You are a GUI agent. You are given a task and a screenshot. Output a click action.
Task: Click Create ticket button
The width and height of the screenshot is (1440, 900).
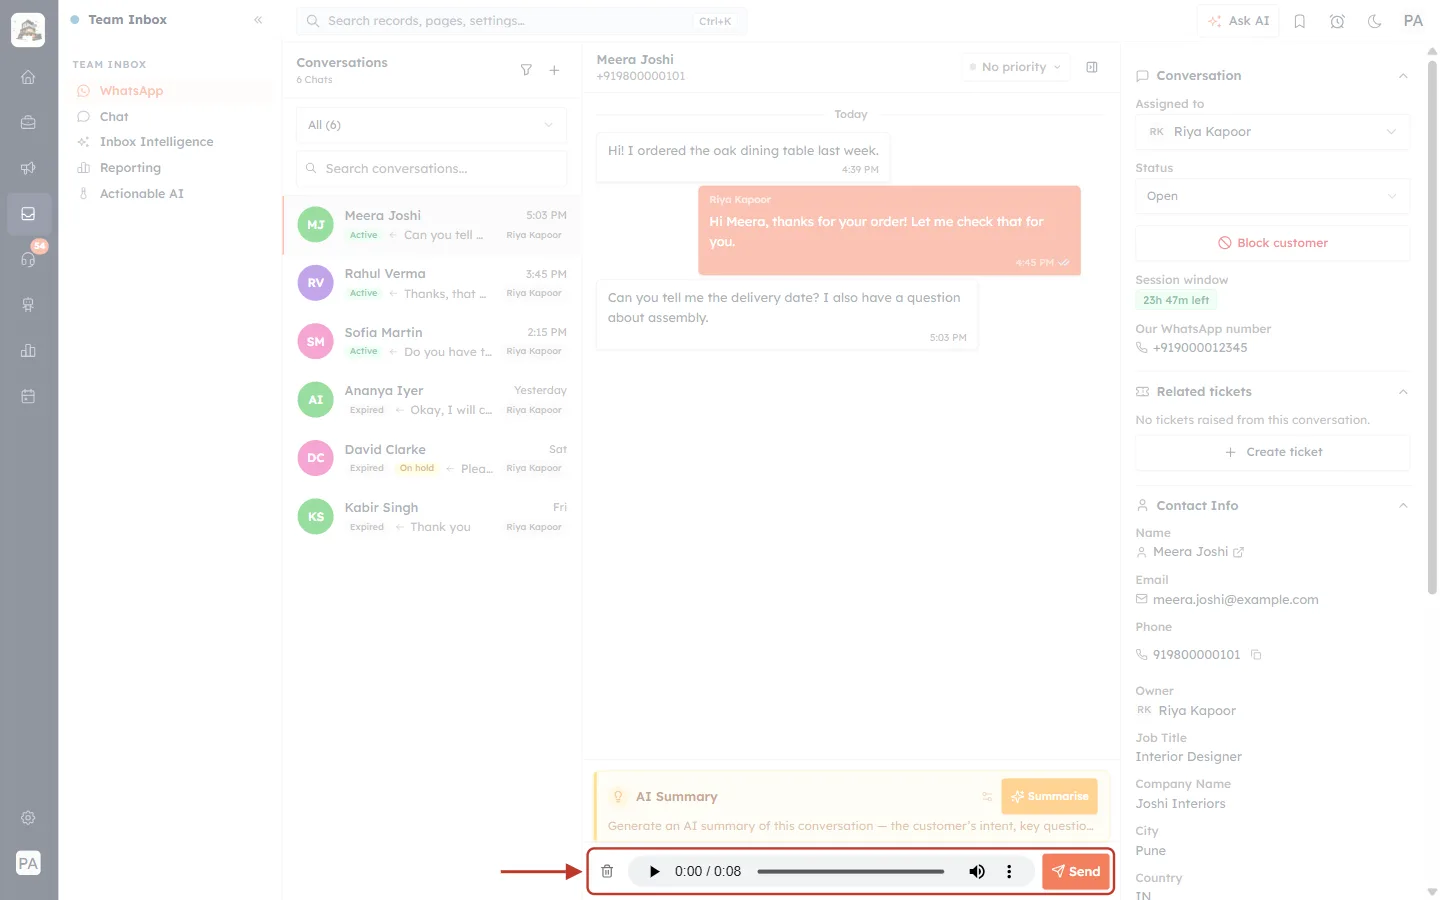point(1272,452)
